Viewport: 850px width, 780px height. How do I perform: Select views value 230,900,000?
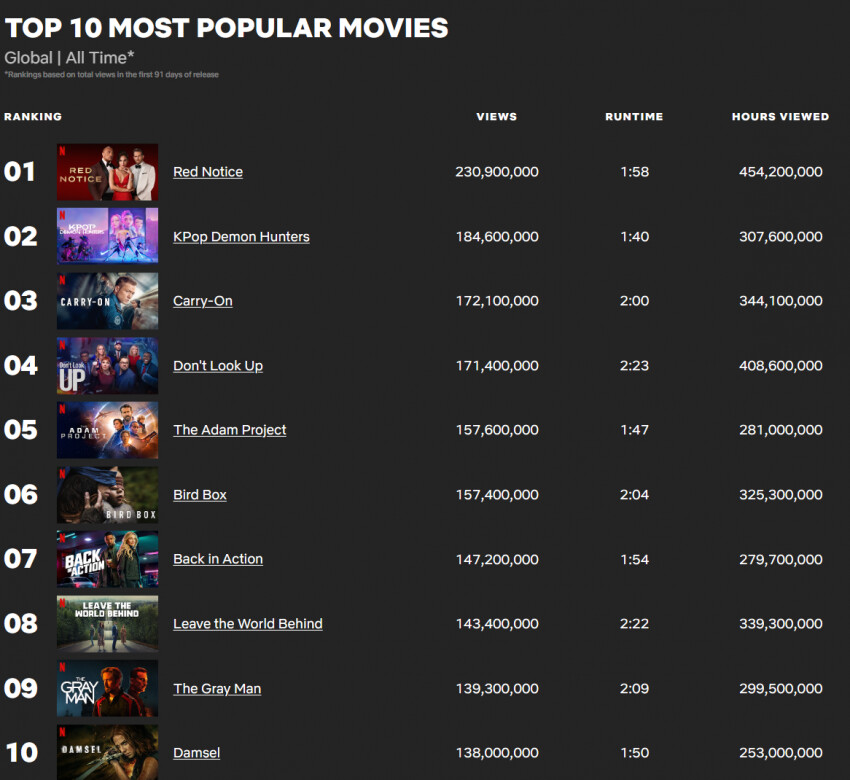click(x=497, y=172)
